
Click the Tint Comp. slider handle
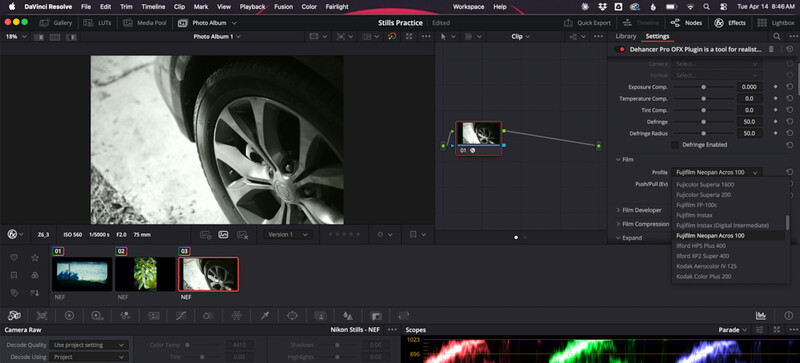point(704,110)
